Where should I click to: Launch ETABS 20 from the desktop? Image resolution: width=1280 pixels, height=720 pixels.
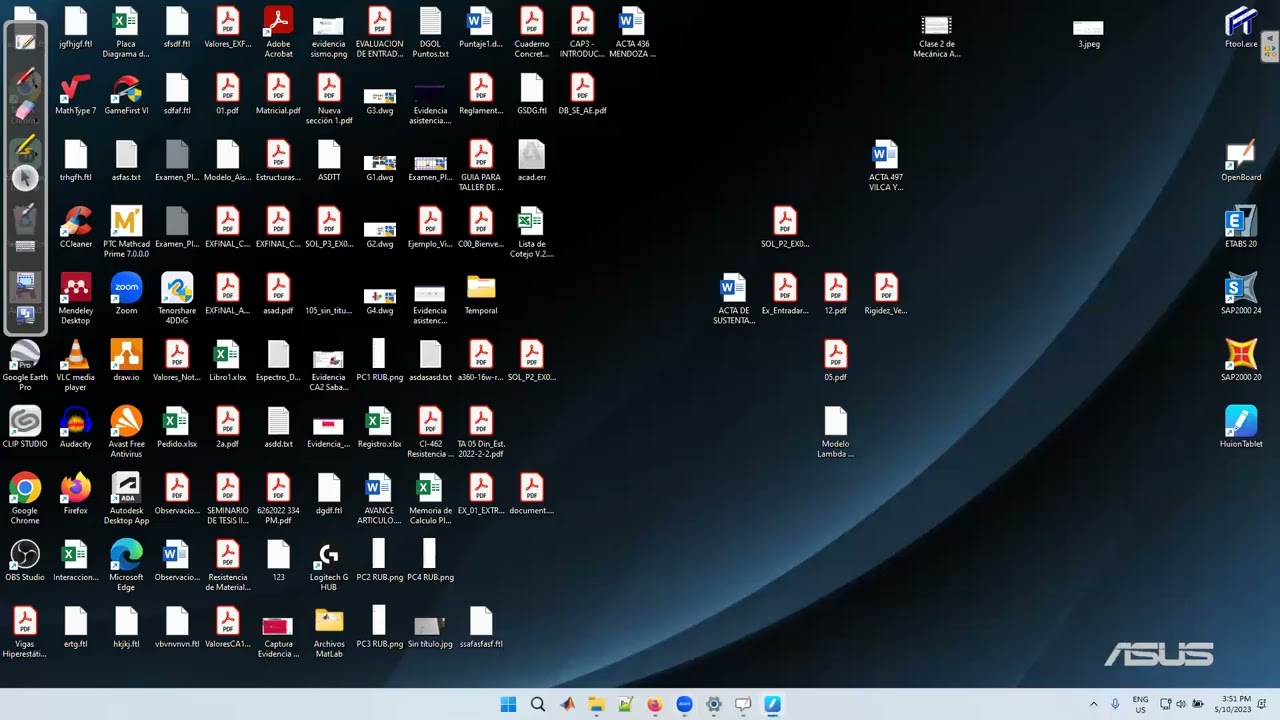point(1241,228)
